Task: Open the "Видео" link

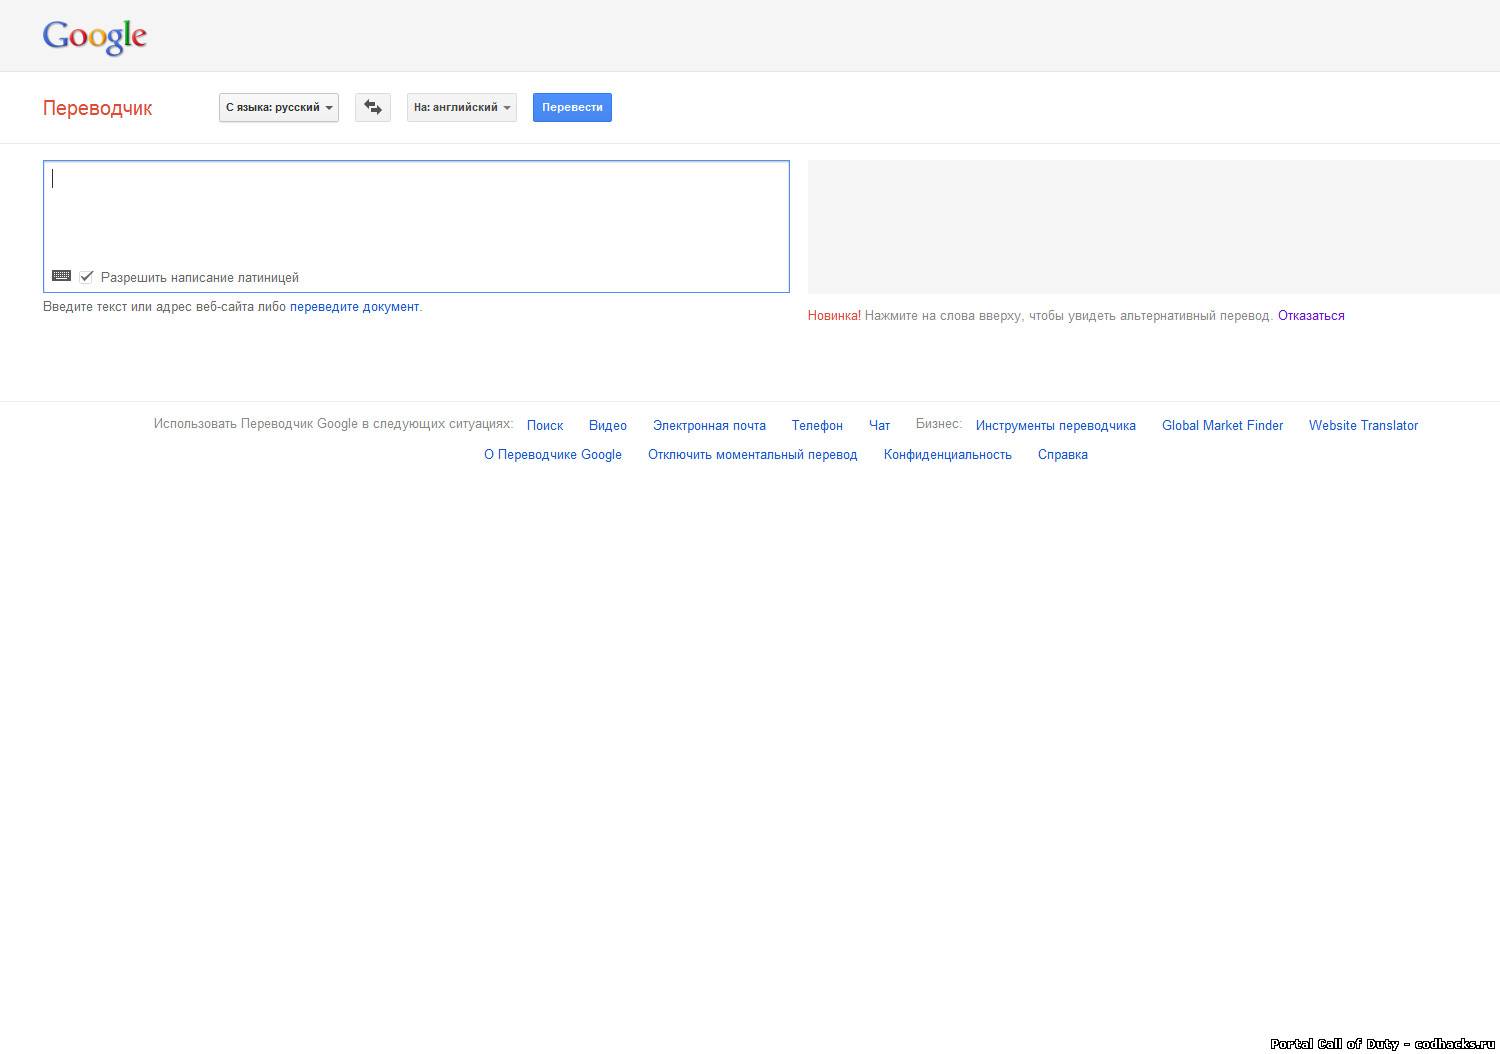Action: 608,426
